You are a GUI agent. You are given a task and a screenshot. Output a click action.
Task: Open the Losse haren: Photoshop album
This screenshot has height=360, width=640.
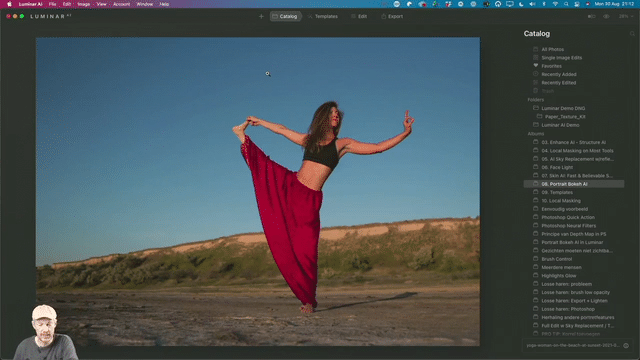pos(568,309)
